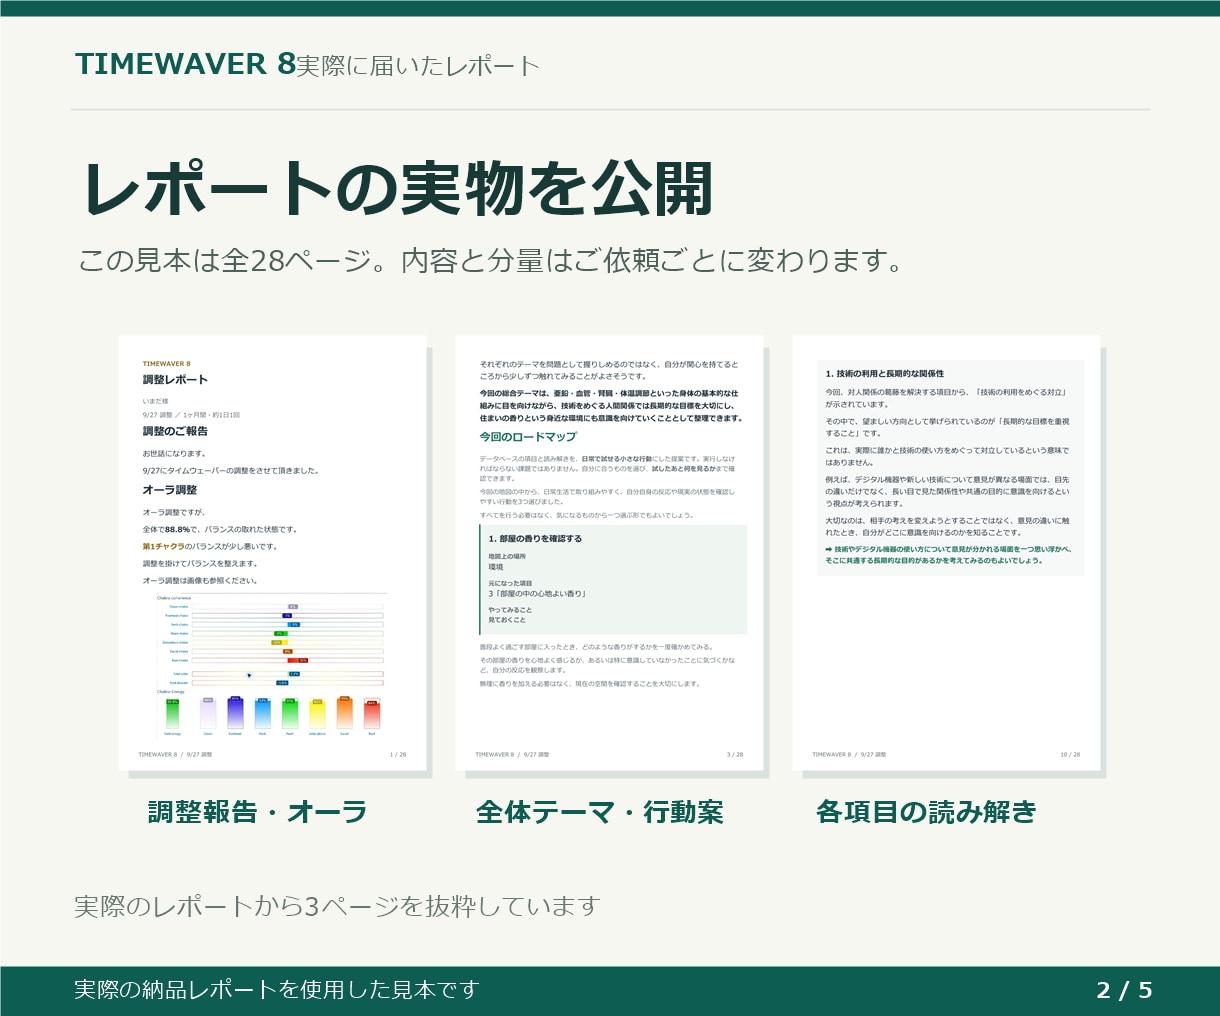Click the page number 3 / 28

coord(735,755)
